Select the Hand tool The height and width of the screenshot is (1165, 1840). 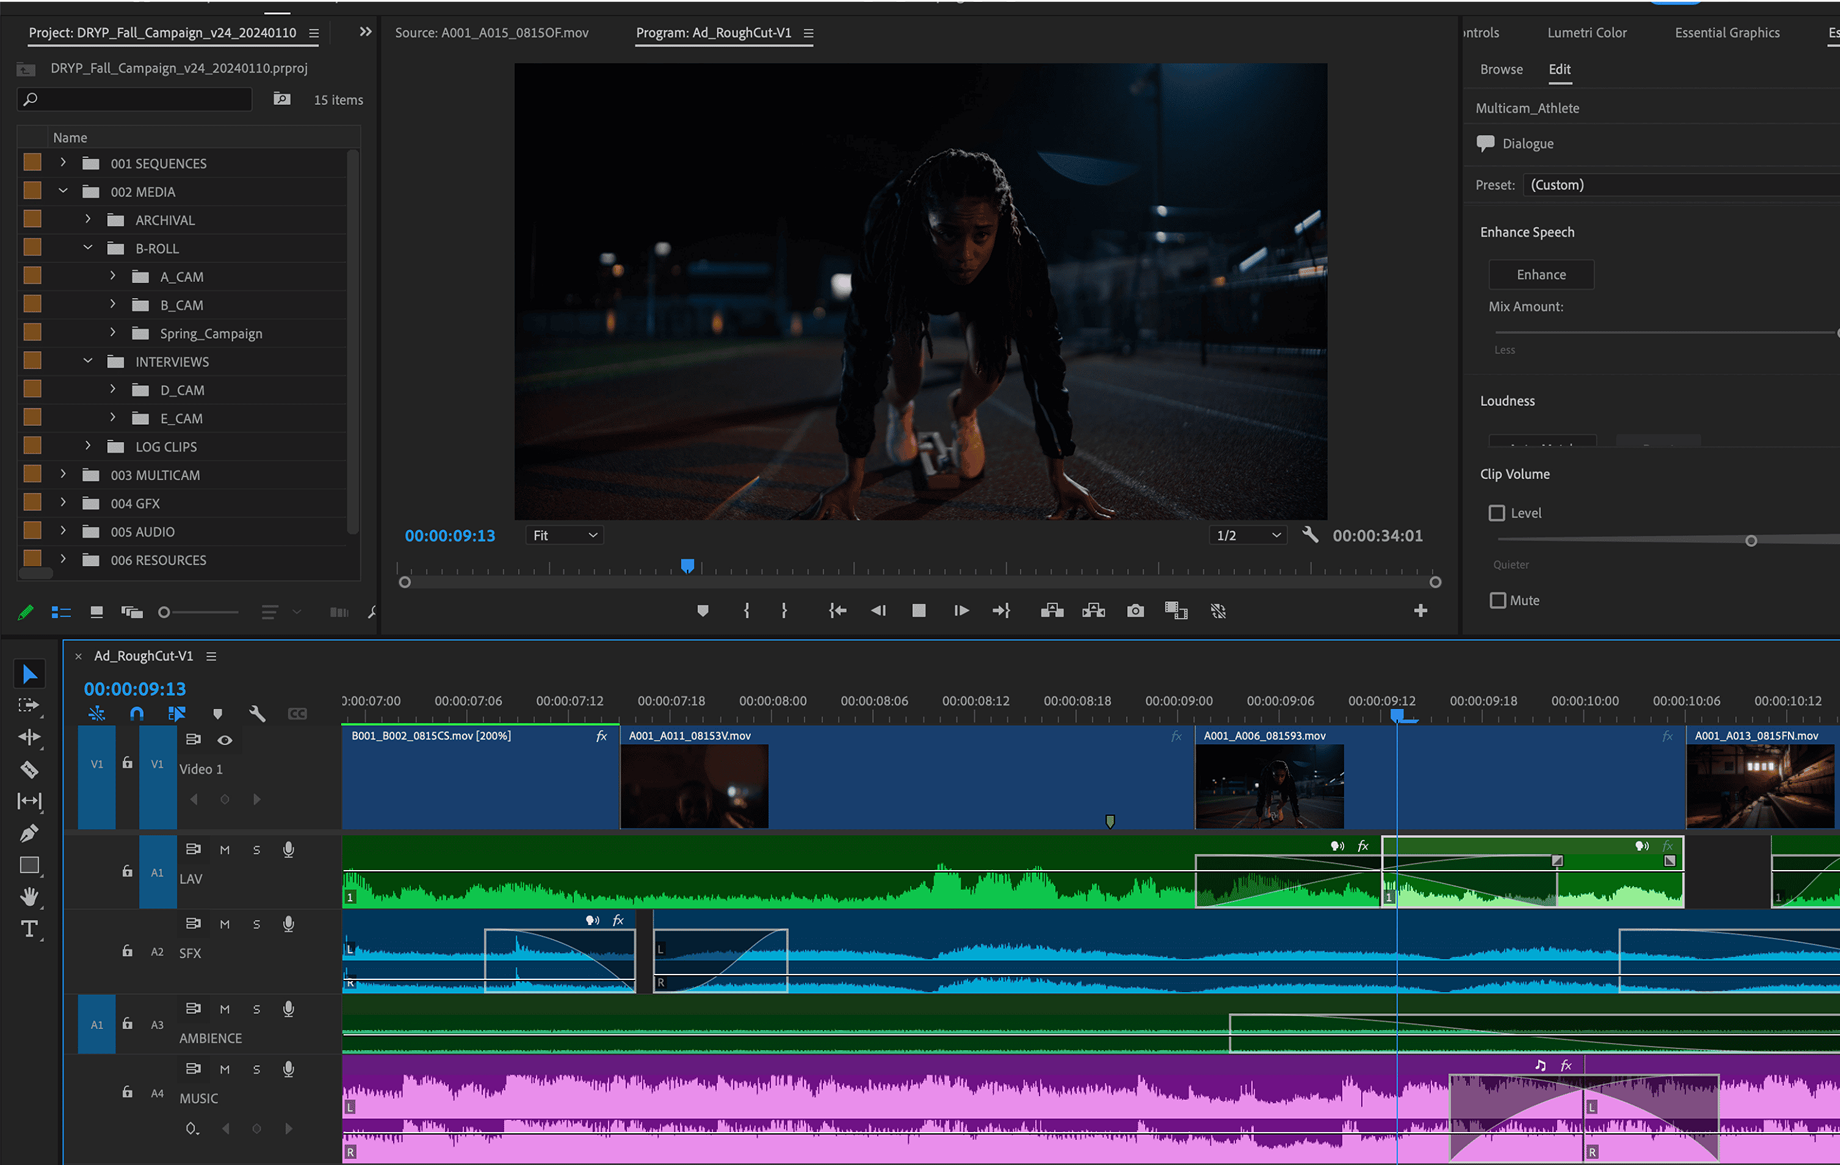[x=29, y=897]
